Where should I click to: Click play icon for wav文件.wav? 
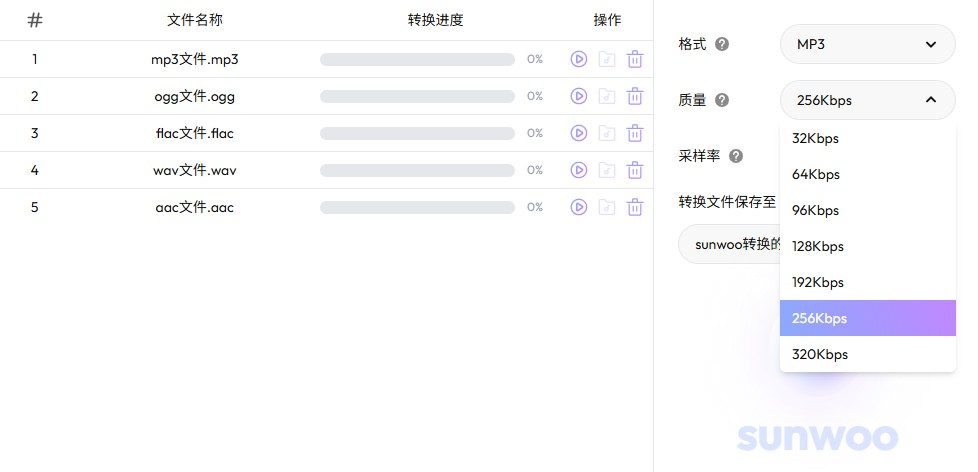578,170
